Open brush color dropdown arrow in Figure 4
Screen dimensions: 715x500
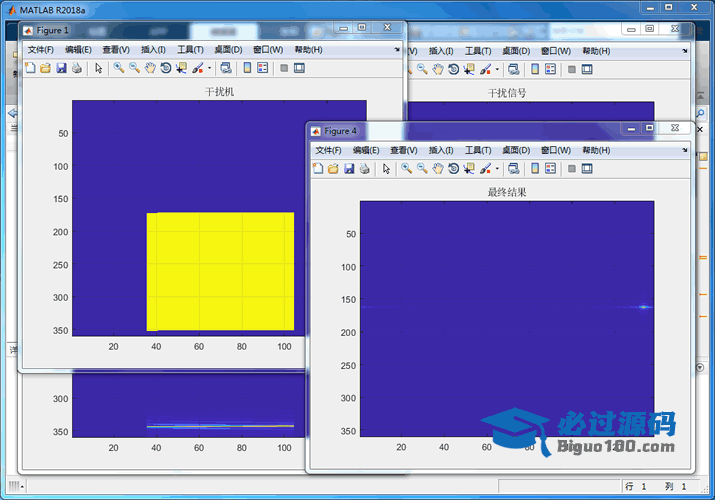pyautogui.click(x=497, y=168)
